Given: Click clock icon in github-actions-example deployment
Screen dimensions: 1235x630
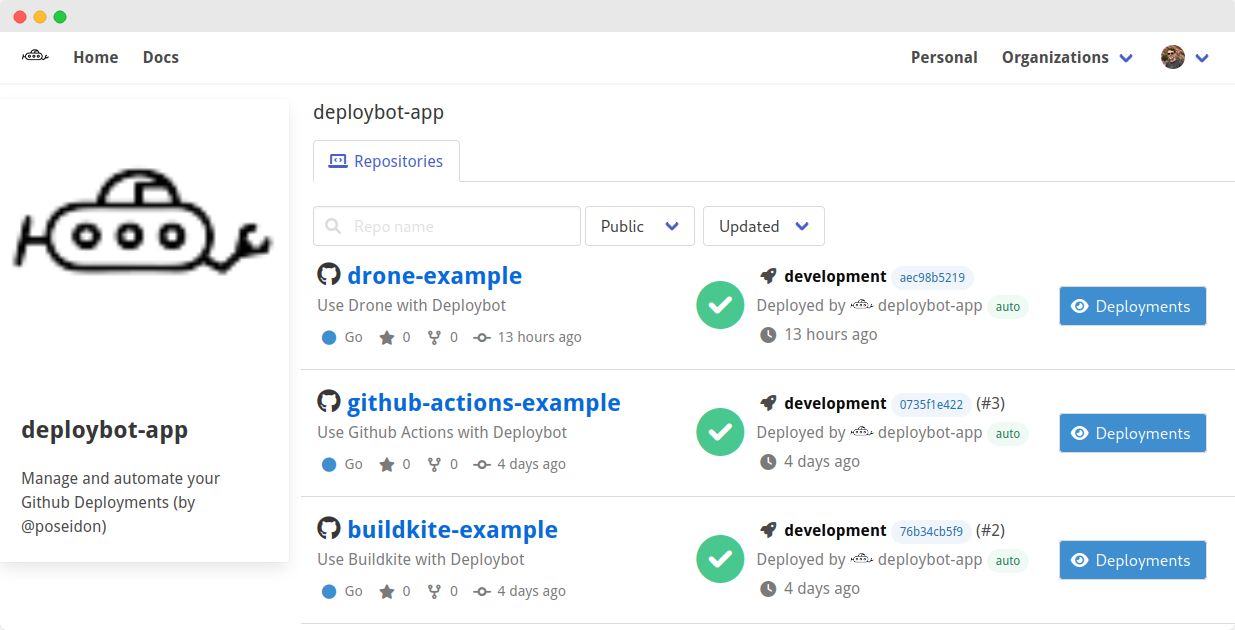Looking at the screenshot, I should pos(768,462).
